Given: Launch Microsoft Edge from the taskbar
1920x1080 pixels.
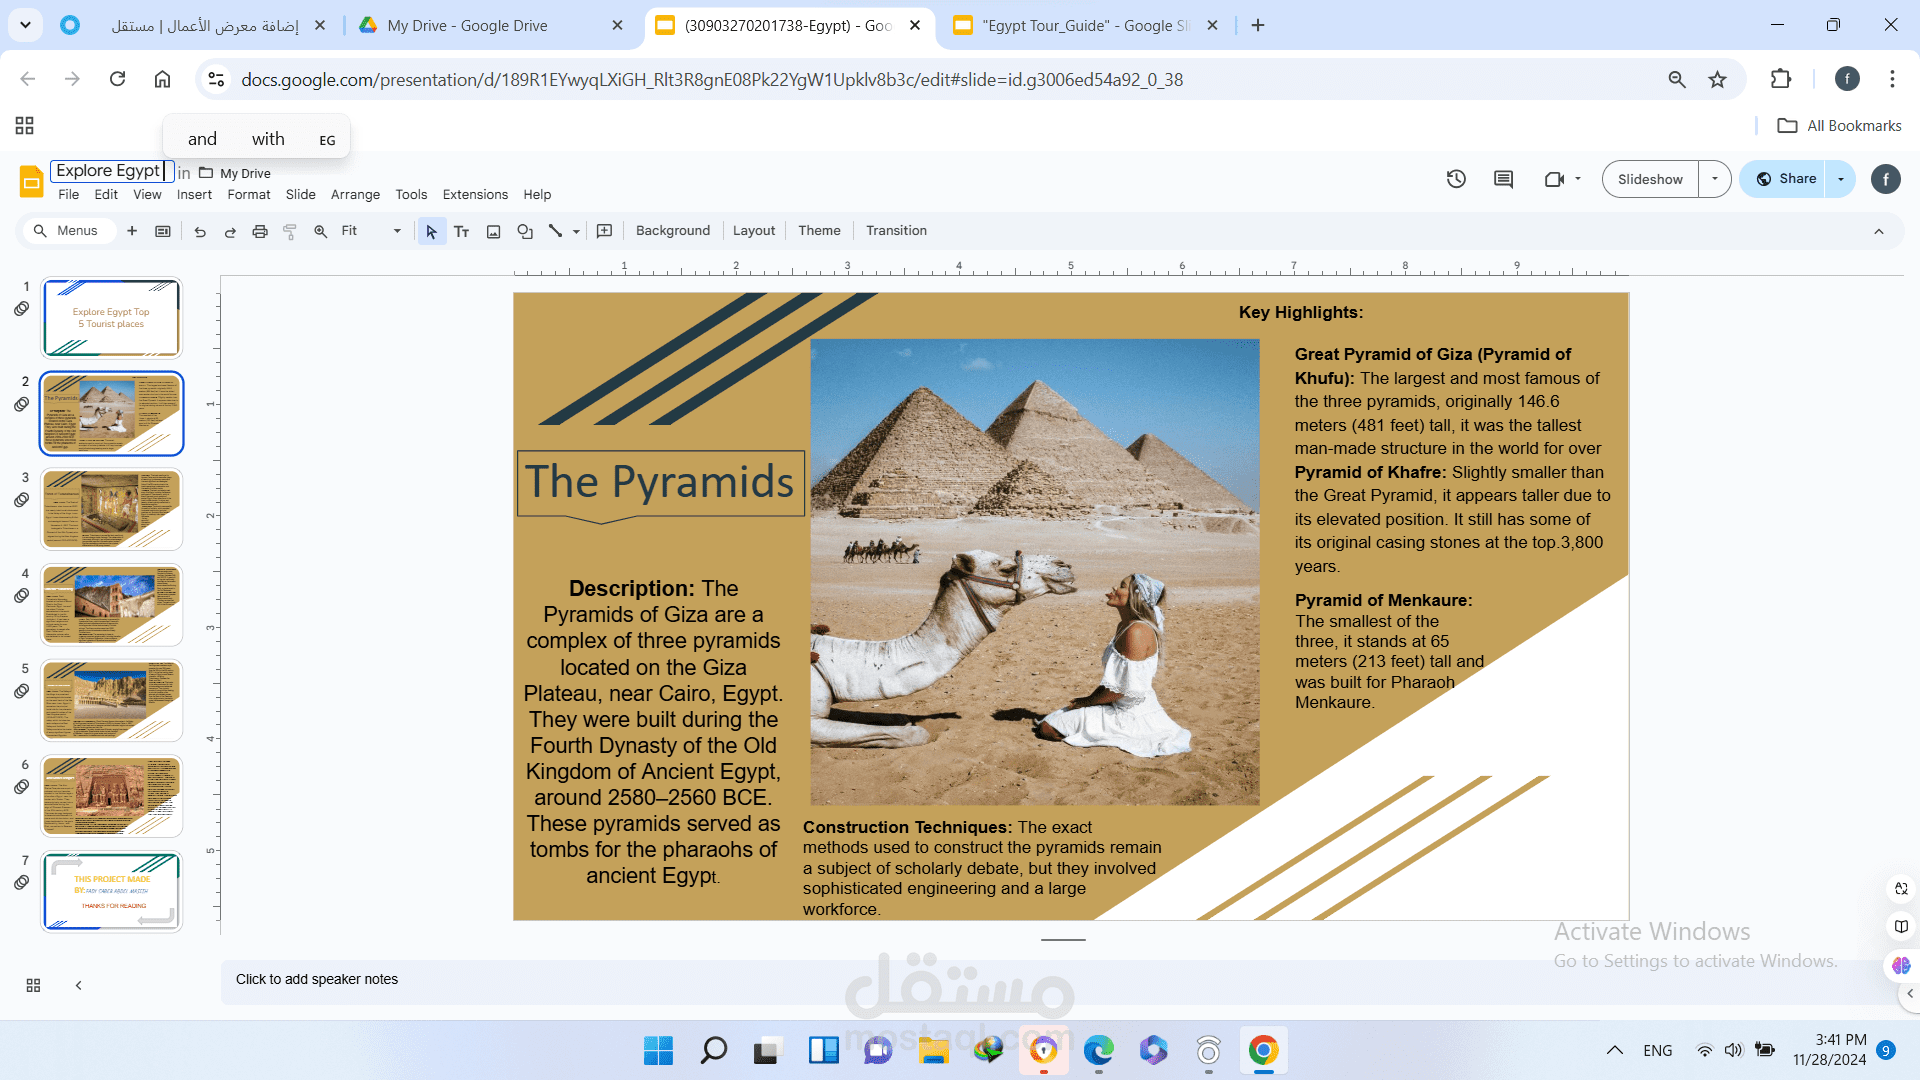Looking at the screenshot, I should coord(1098,1051).
